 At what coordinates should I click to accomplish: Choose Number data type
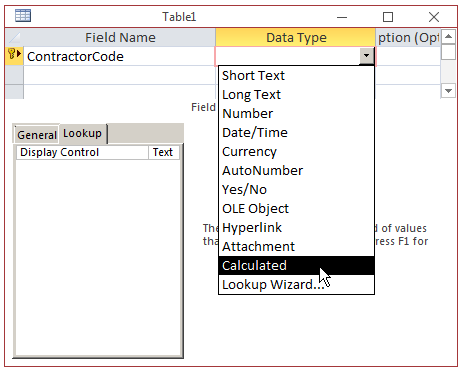[x=296, y=114]
